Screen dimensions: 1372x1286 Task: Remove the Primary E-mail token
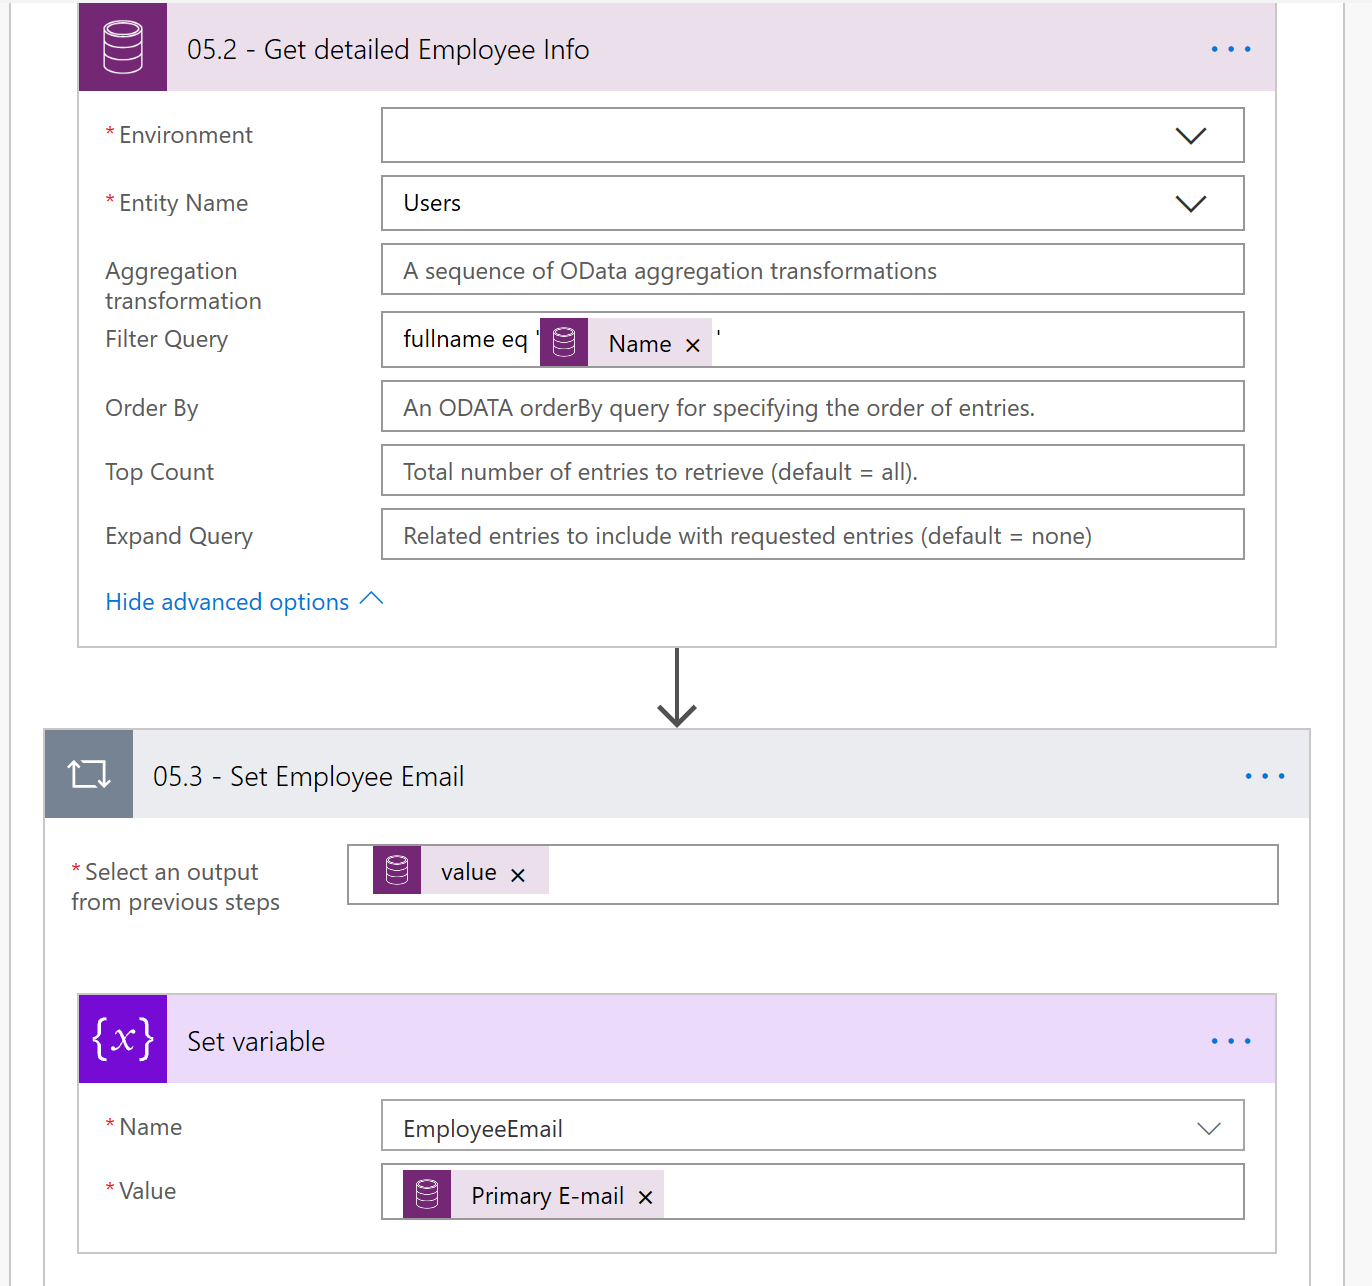645,1197
